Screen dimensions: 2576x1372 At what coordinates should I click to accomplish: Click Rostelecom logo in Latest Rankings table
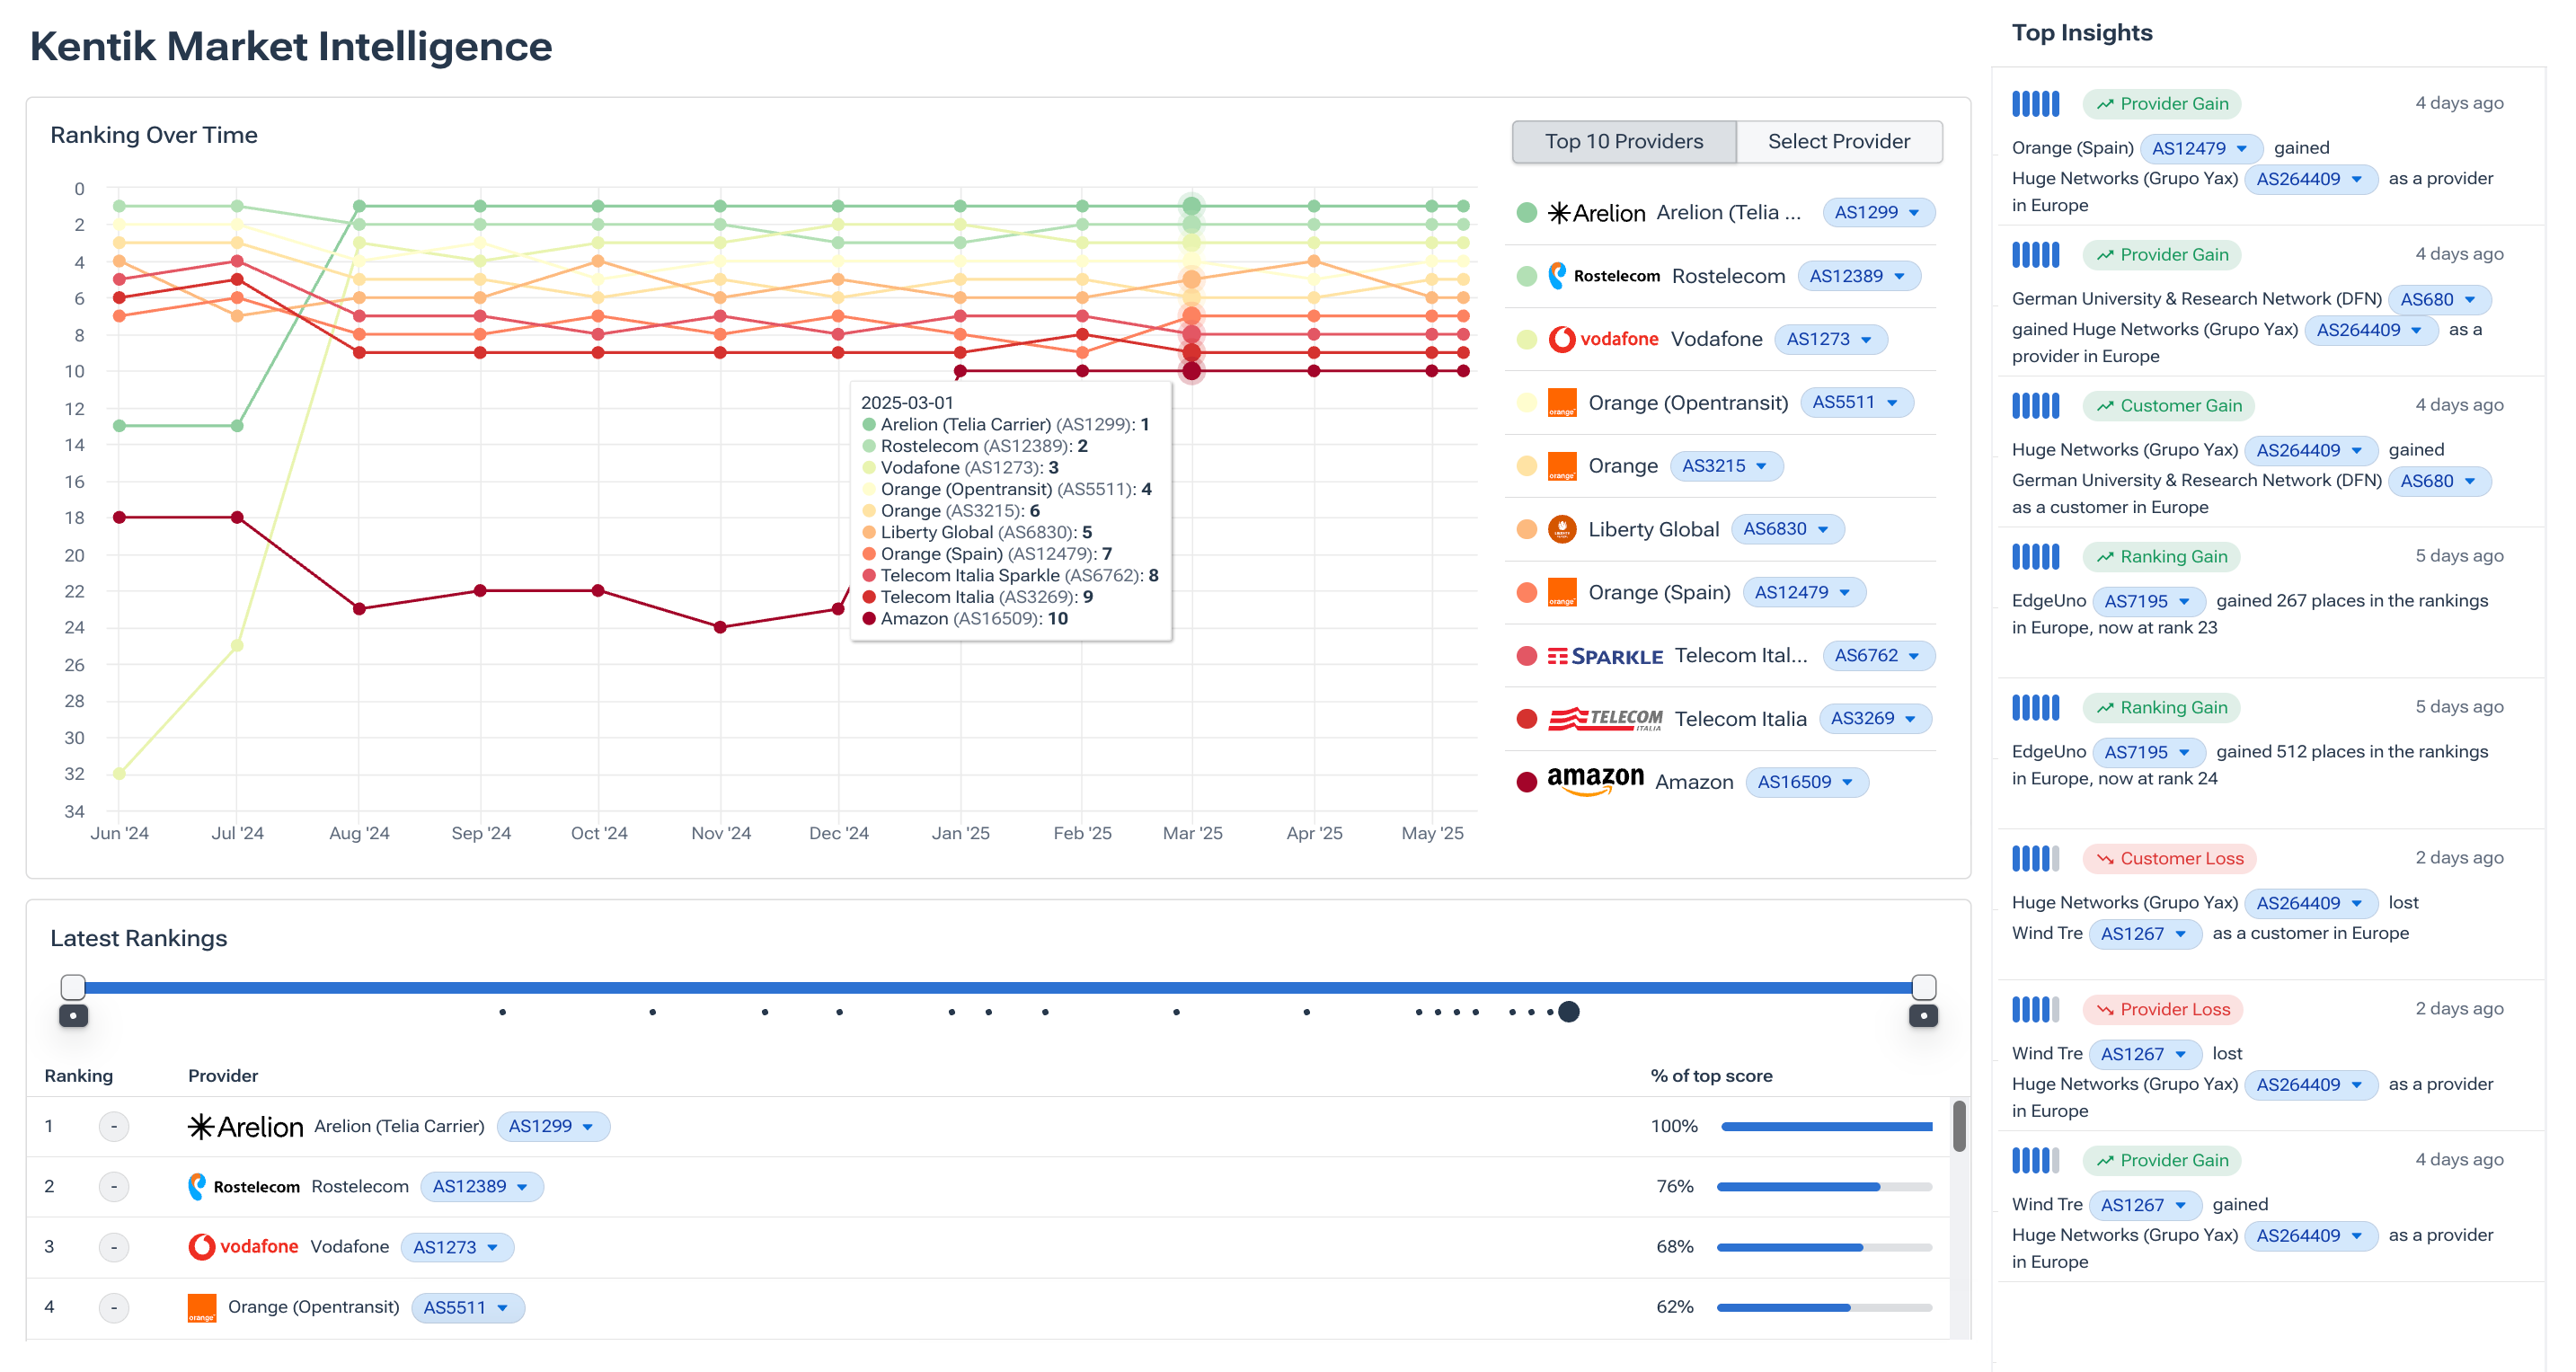point(244,1187)
